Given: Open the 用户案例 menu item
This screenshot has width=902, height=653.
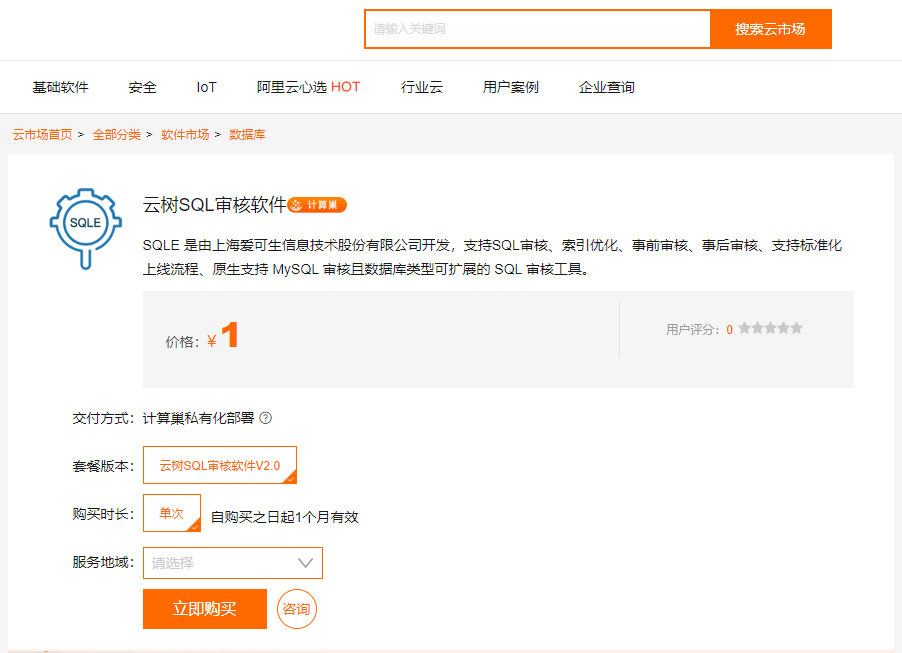Looking at the screenshot, I should (x=511, y=87).
